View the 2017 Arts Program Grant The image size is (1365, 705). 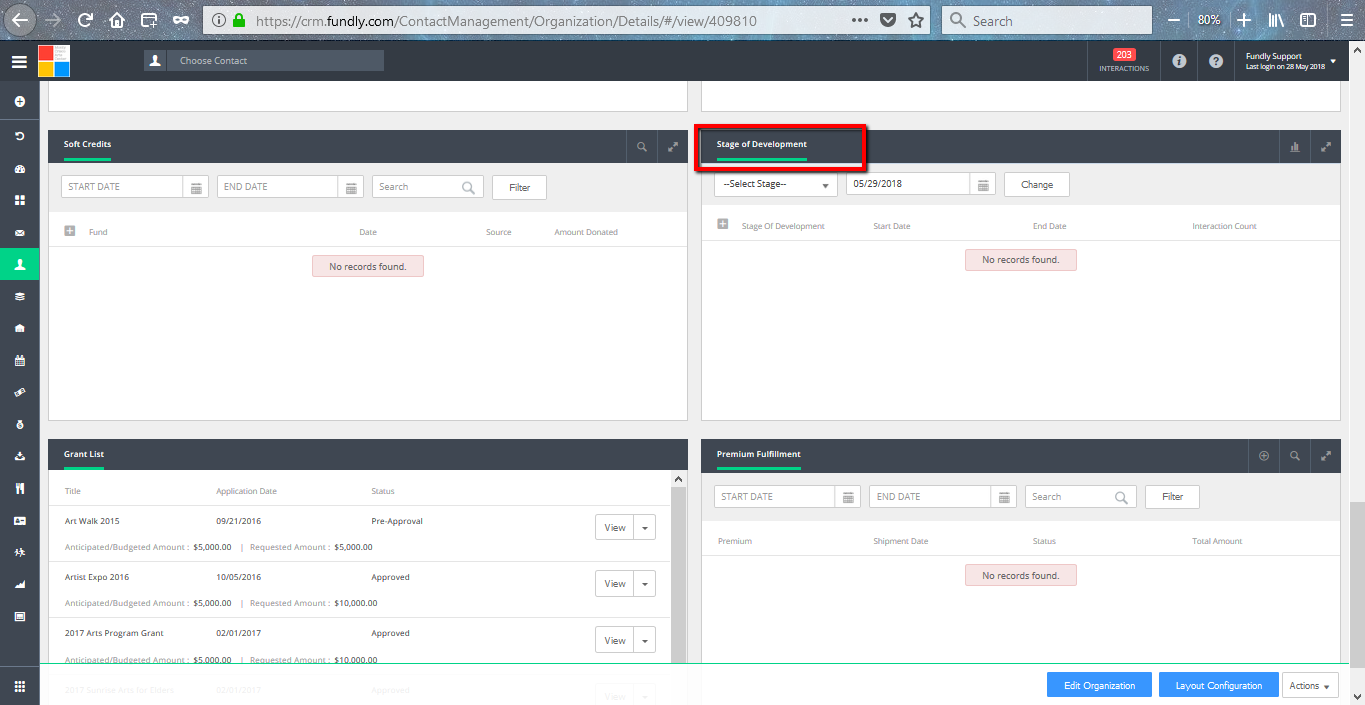pos(615,640)
